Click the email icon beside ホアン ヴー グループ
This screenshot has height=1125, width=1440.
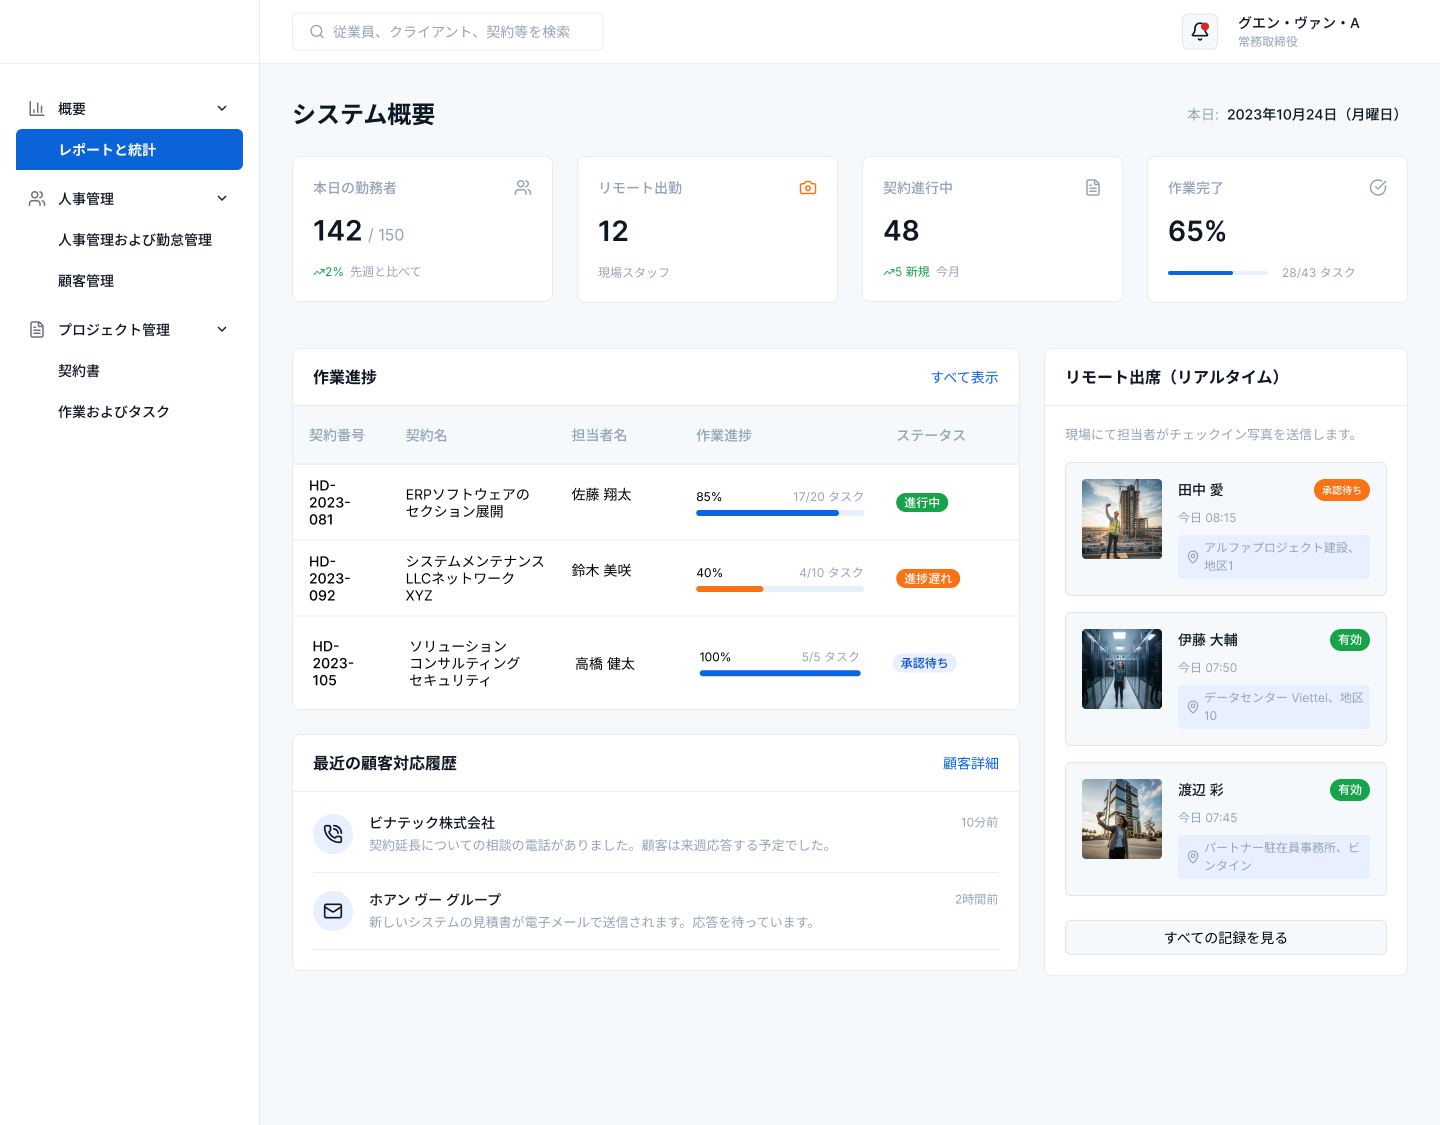333,911
